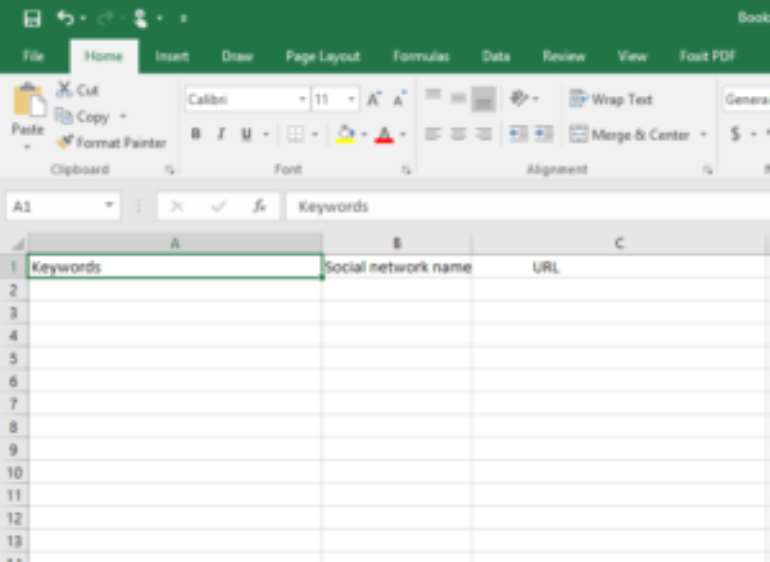Expand the Fill Color dropdown arrow
The height and width of the screenshot is (562, 770).
coord(364,134)
